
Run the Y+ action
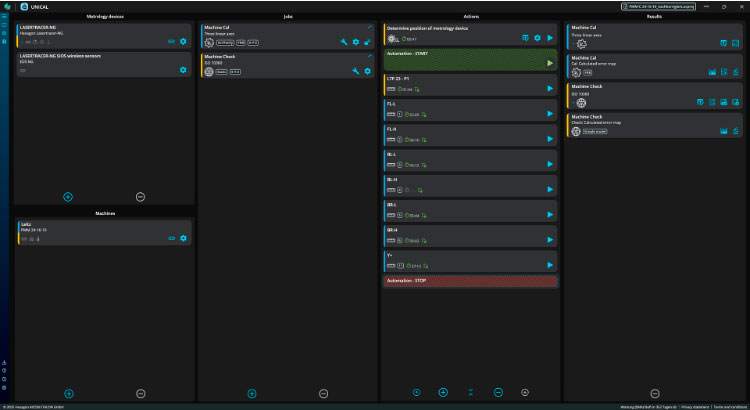tap(550, 265)
